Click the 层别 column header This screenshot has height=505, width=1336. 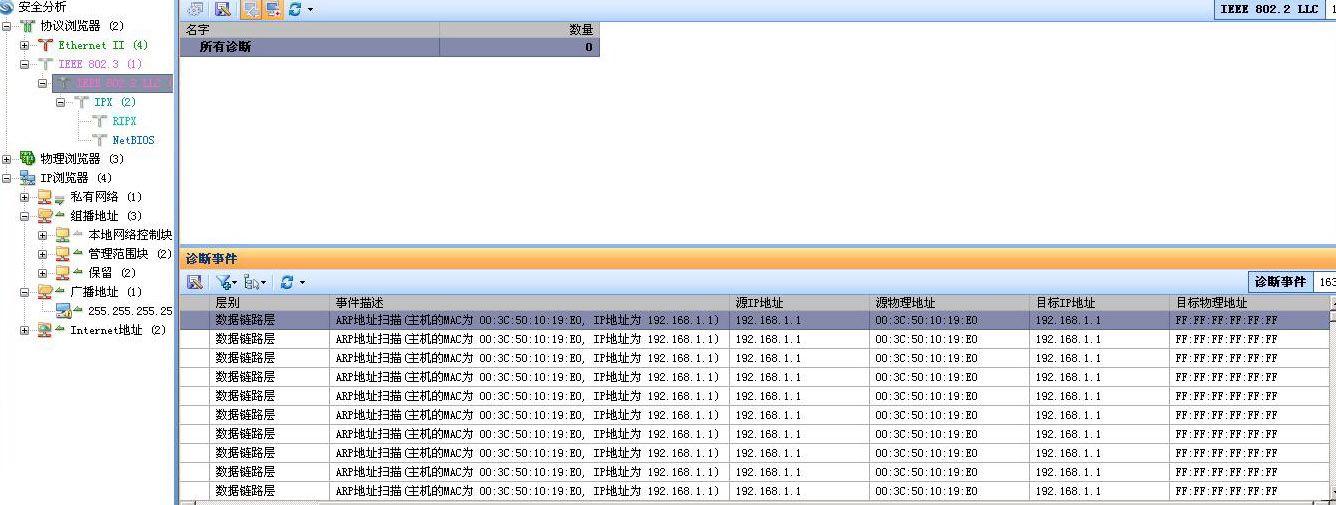pos(270,302)
